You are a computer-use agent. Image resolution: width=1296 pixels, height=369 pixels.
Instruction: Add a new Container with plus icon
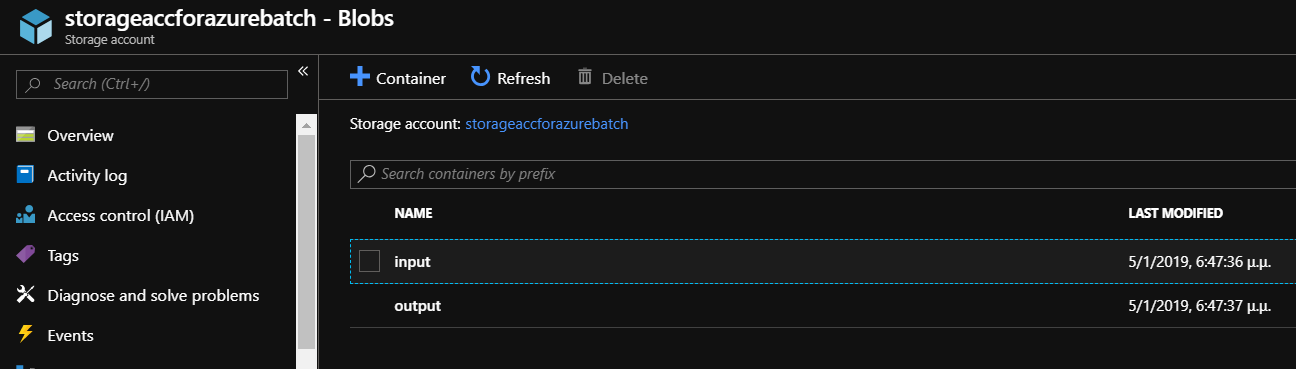398,77
